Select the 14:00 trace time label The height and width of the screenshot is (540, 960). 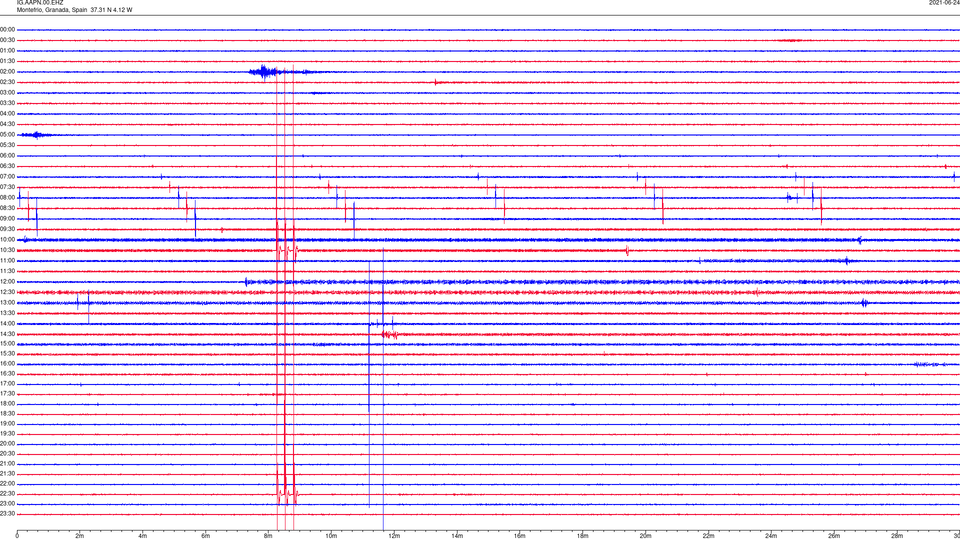coord(7,324)
